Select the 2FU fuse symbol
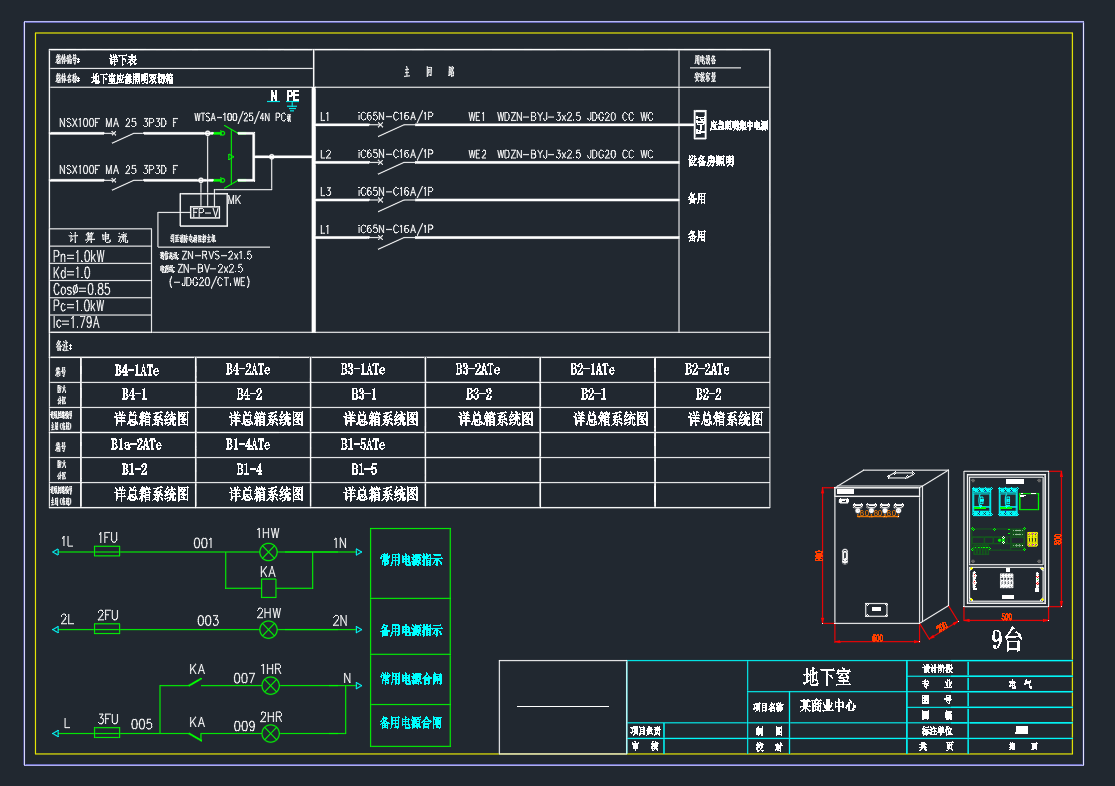The width and height of the screenshot is (1115, 786). [107, 629]
